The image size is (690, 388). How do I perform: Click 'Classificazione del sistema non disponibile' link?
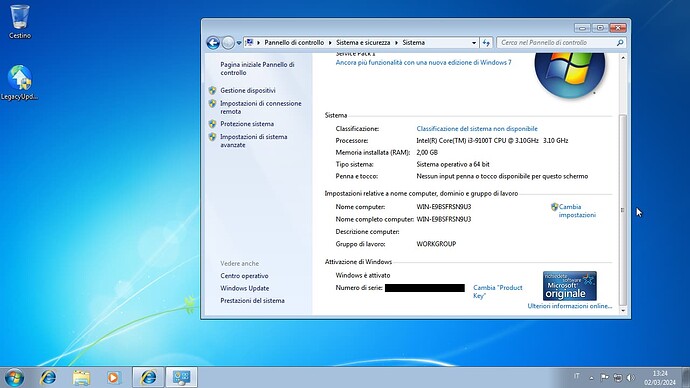tap(477, 128)
